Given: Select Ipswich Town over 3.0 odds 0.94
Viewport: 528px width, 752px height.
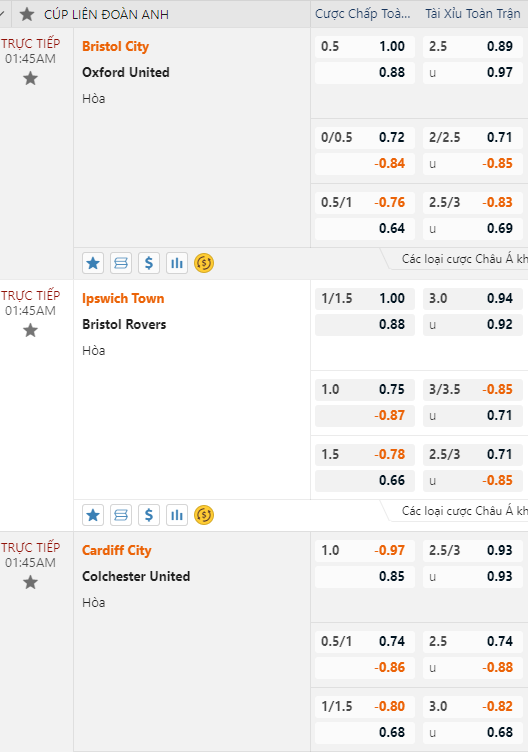Looking at the screenshot, I should click(x=473, y=298).
